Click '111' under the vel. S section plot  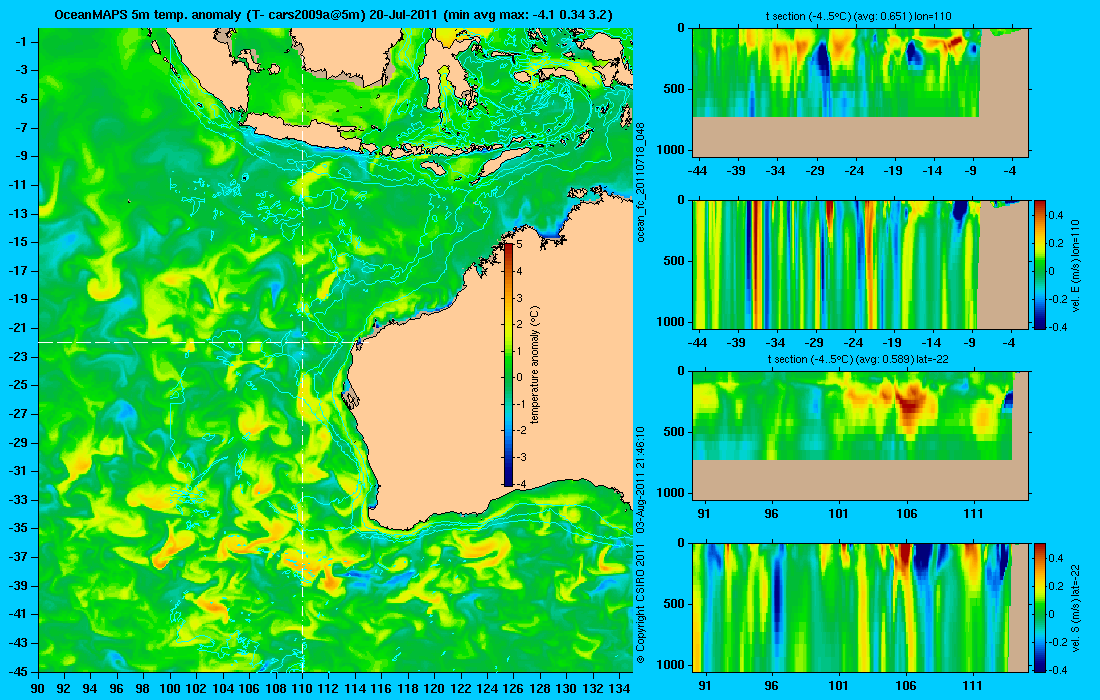(972, 686)
